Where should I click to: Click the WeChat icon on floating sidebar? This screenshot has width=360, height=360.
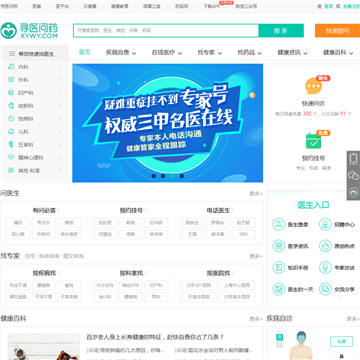pyautogui.click(x=353, y=175)
